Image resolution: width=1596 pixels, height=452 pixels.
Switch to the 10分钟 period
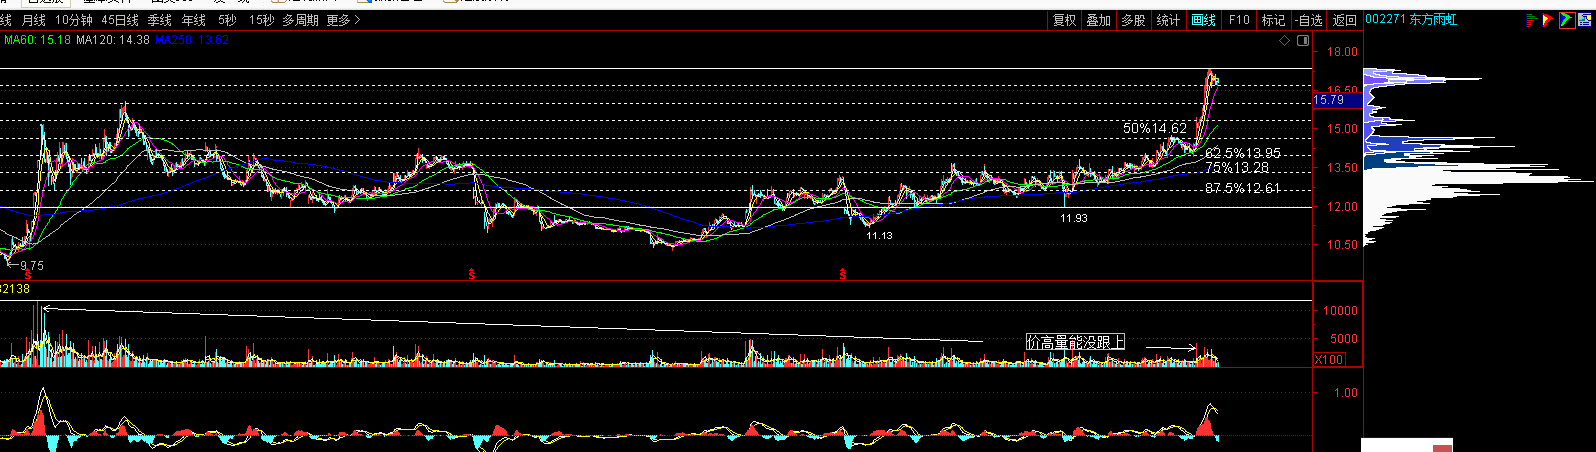pyautogui.click(x=73, y=20)
